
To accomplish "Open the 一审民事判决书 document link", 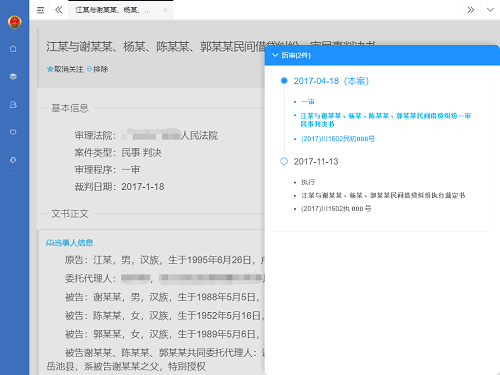I will (385, 120).
